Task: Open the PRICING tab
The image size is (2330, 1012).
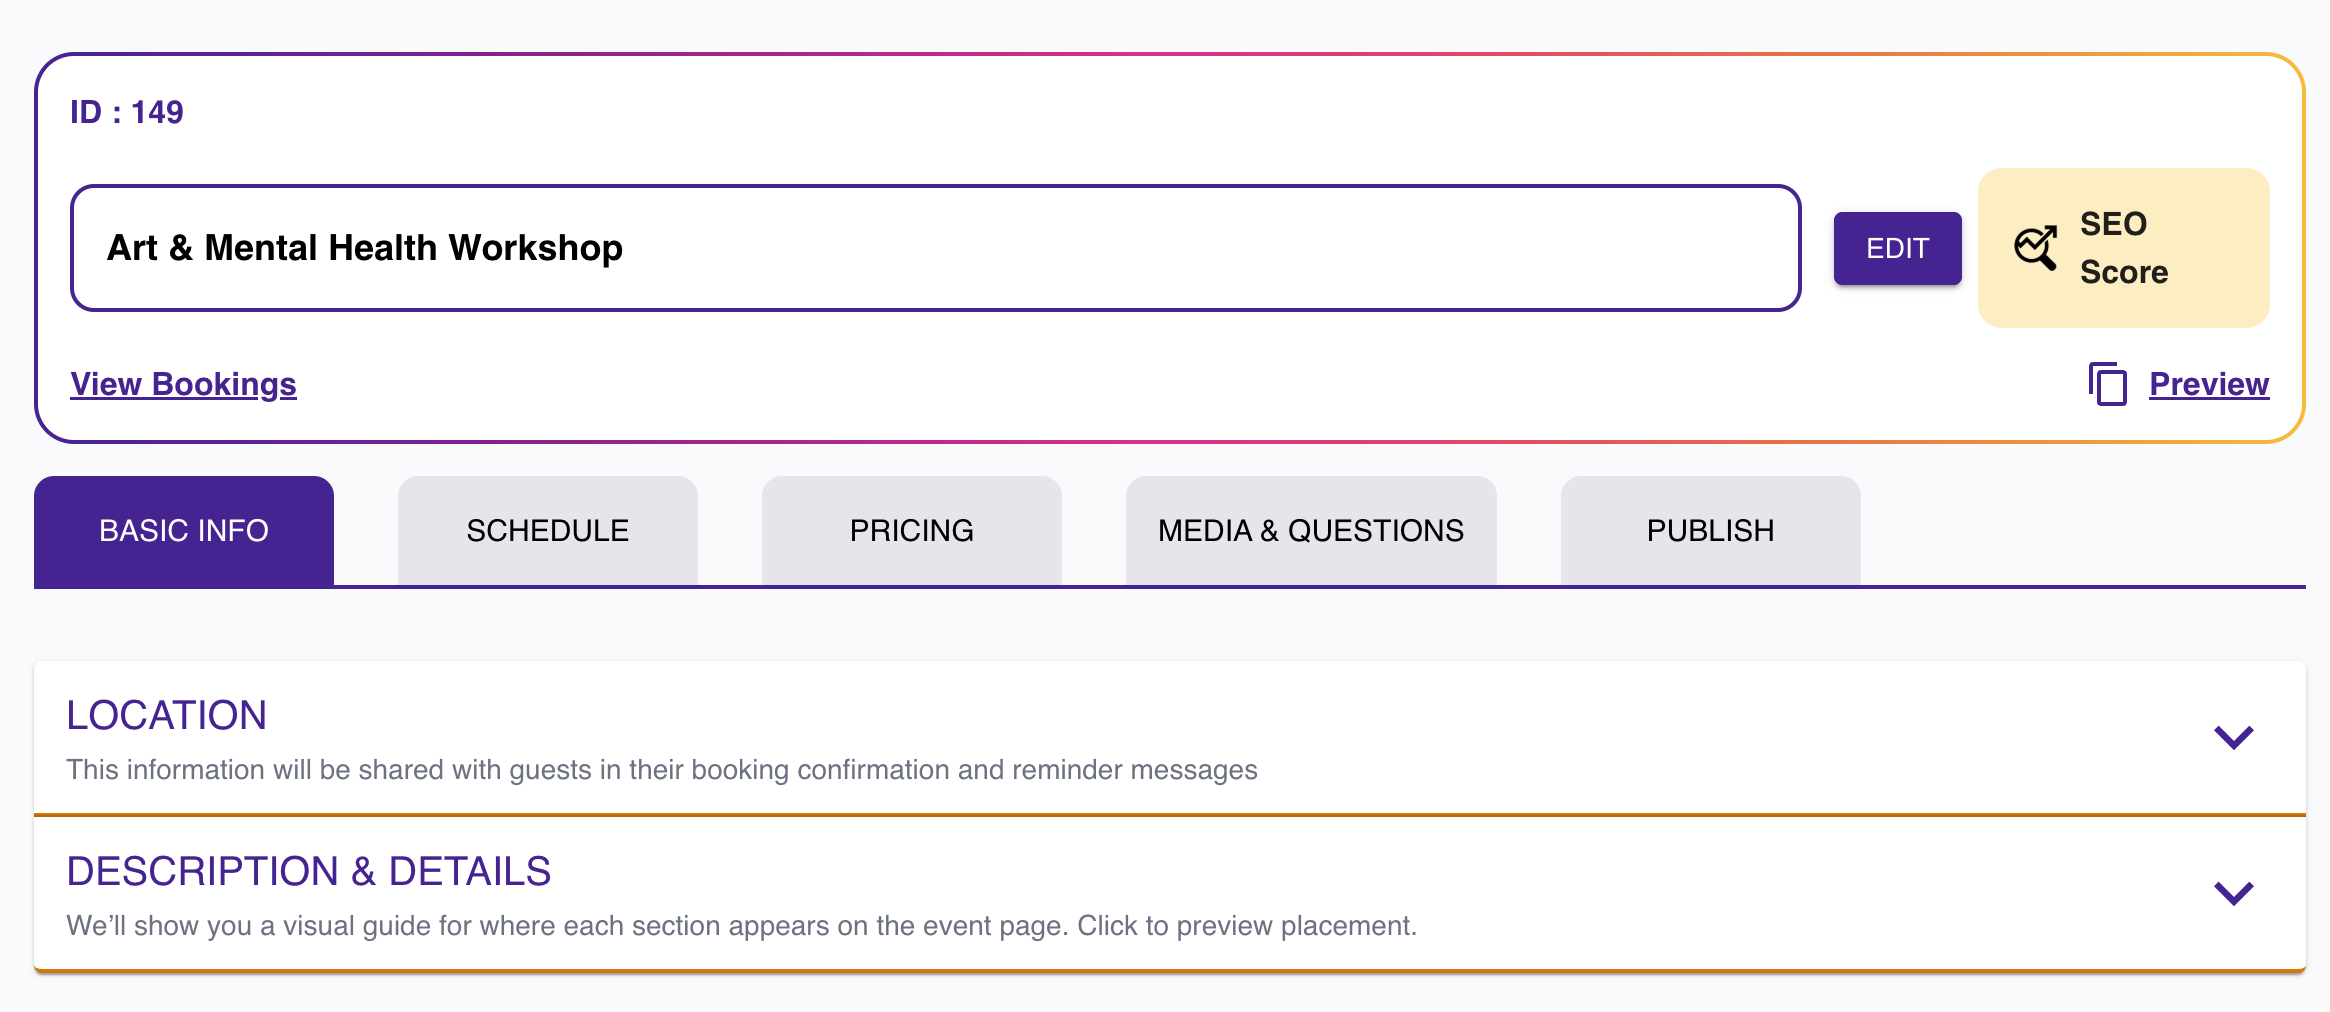Action: 911,530
